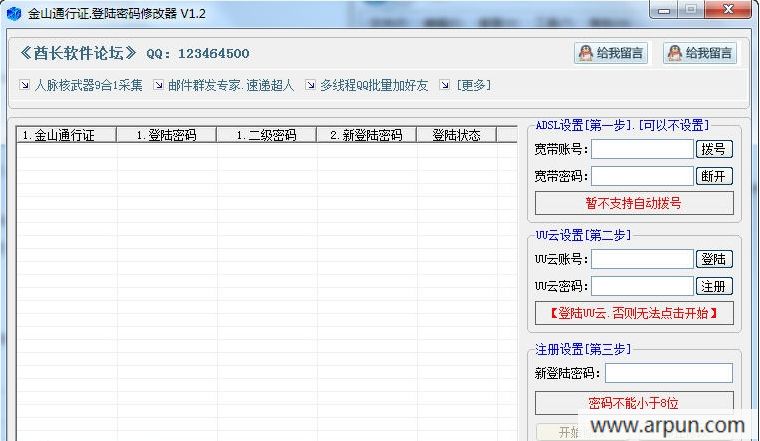Focus the 新登陆密码 input field
The width and height of the screenshot is (760, 441).
pos(668,373)
